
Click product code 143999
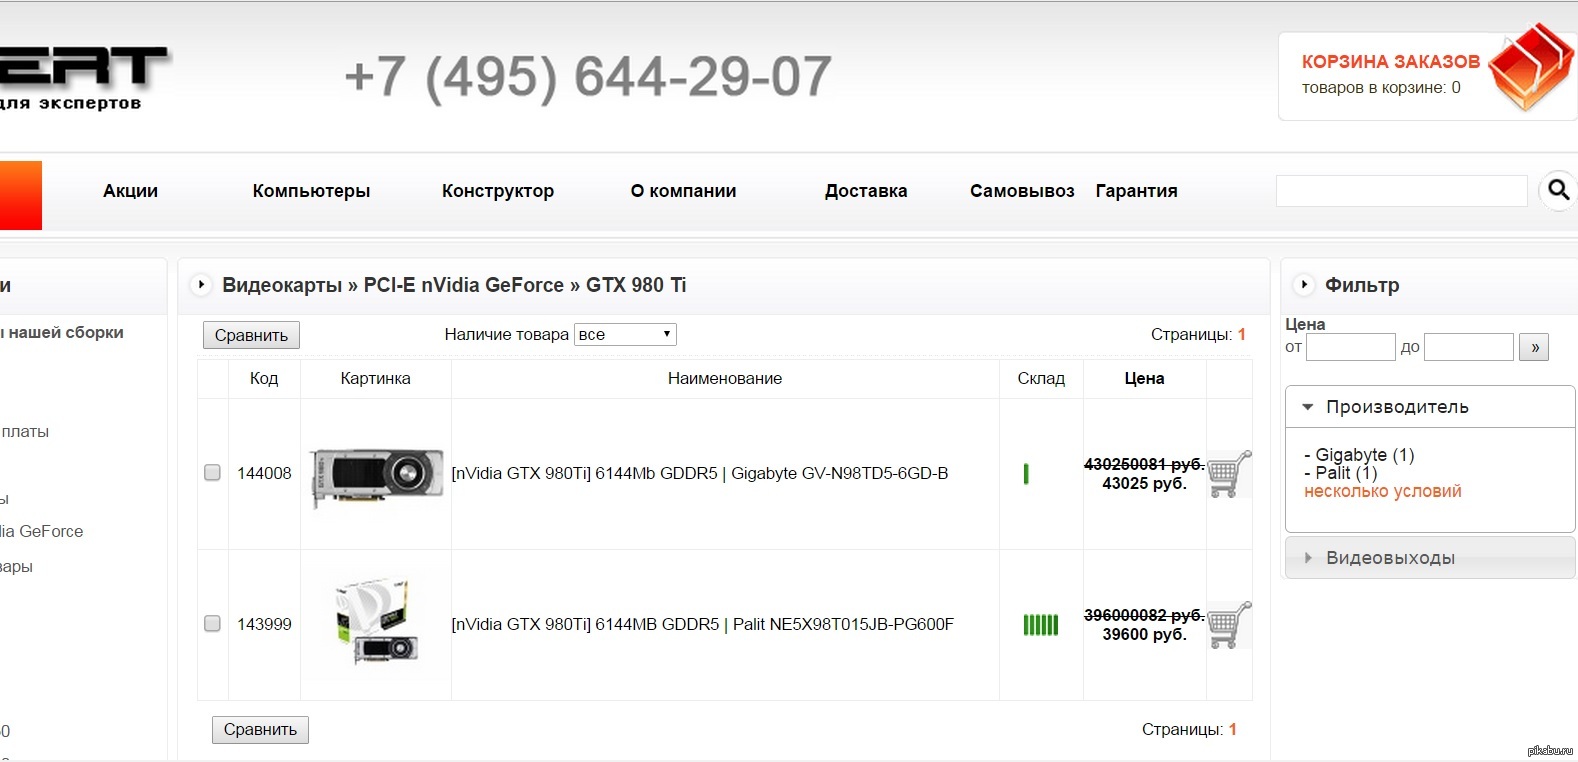click(x=264, y=625)
